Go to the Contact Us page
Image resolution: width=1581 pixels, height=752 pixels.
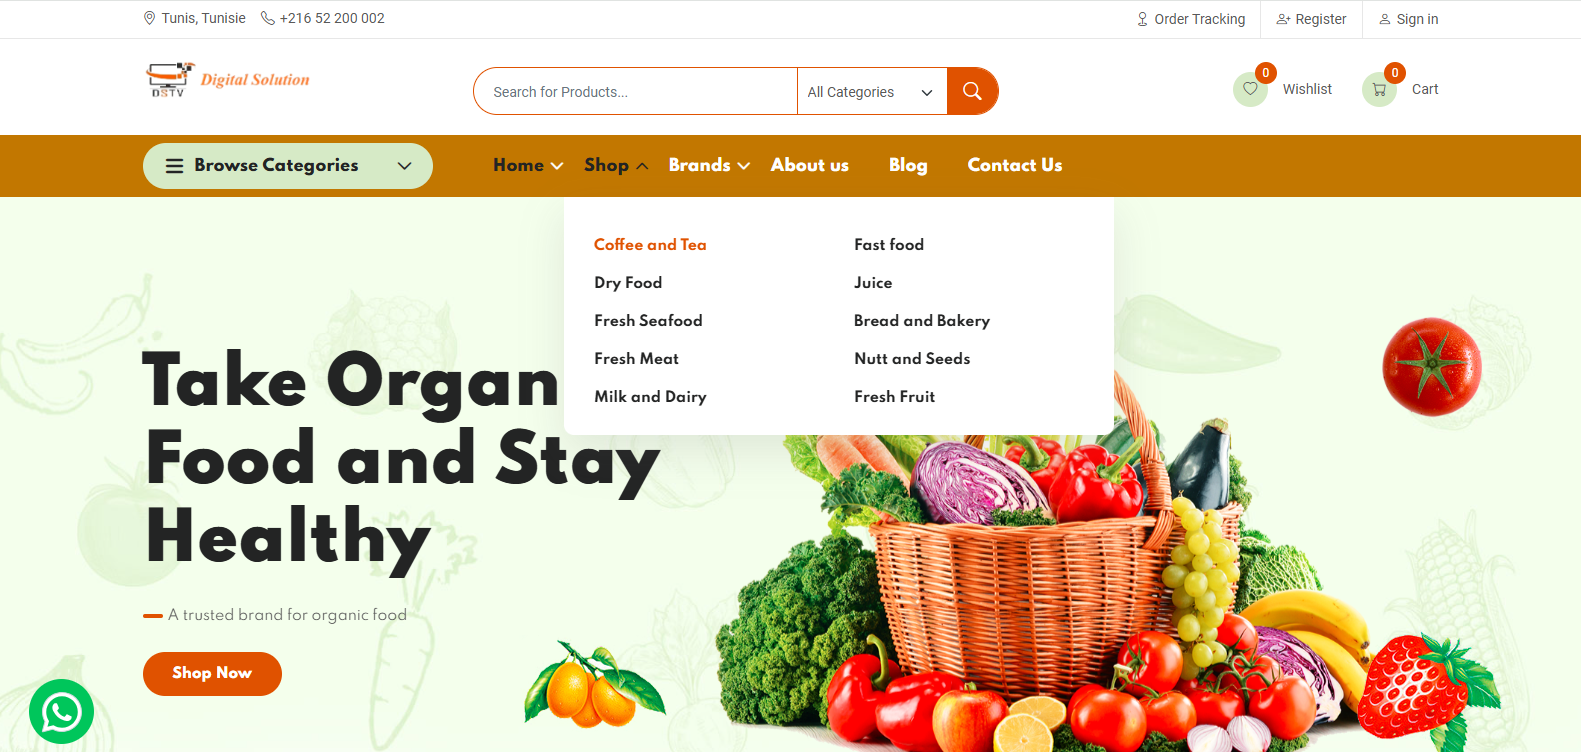point(1014,165)
